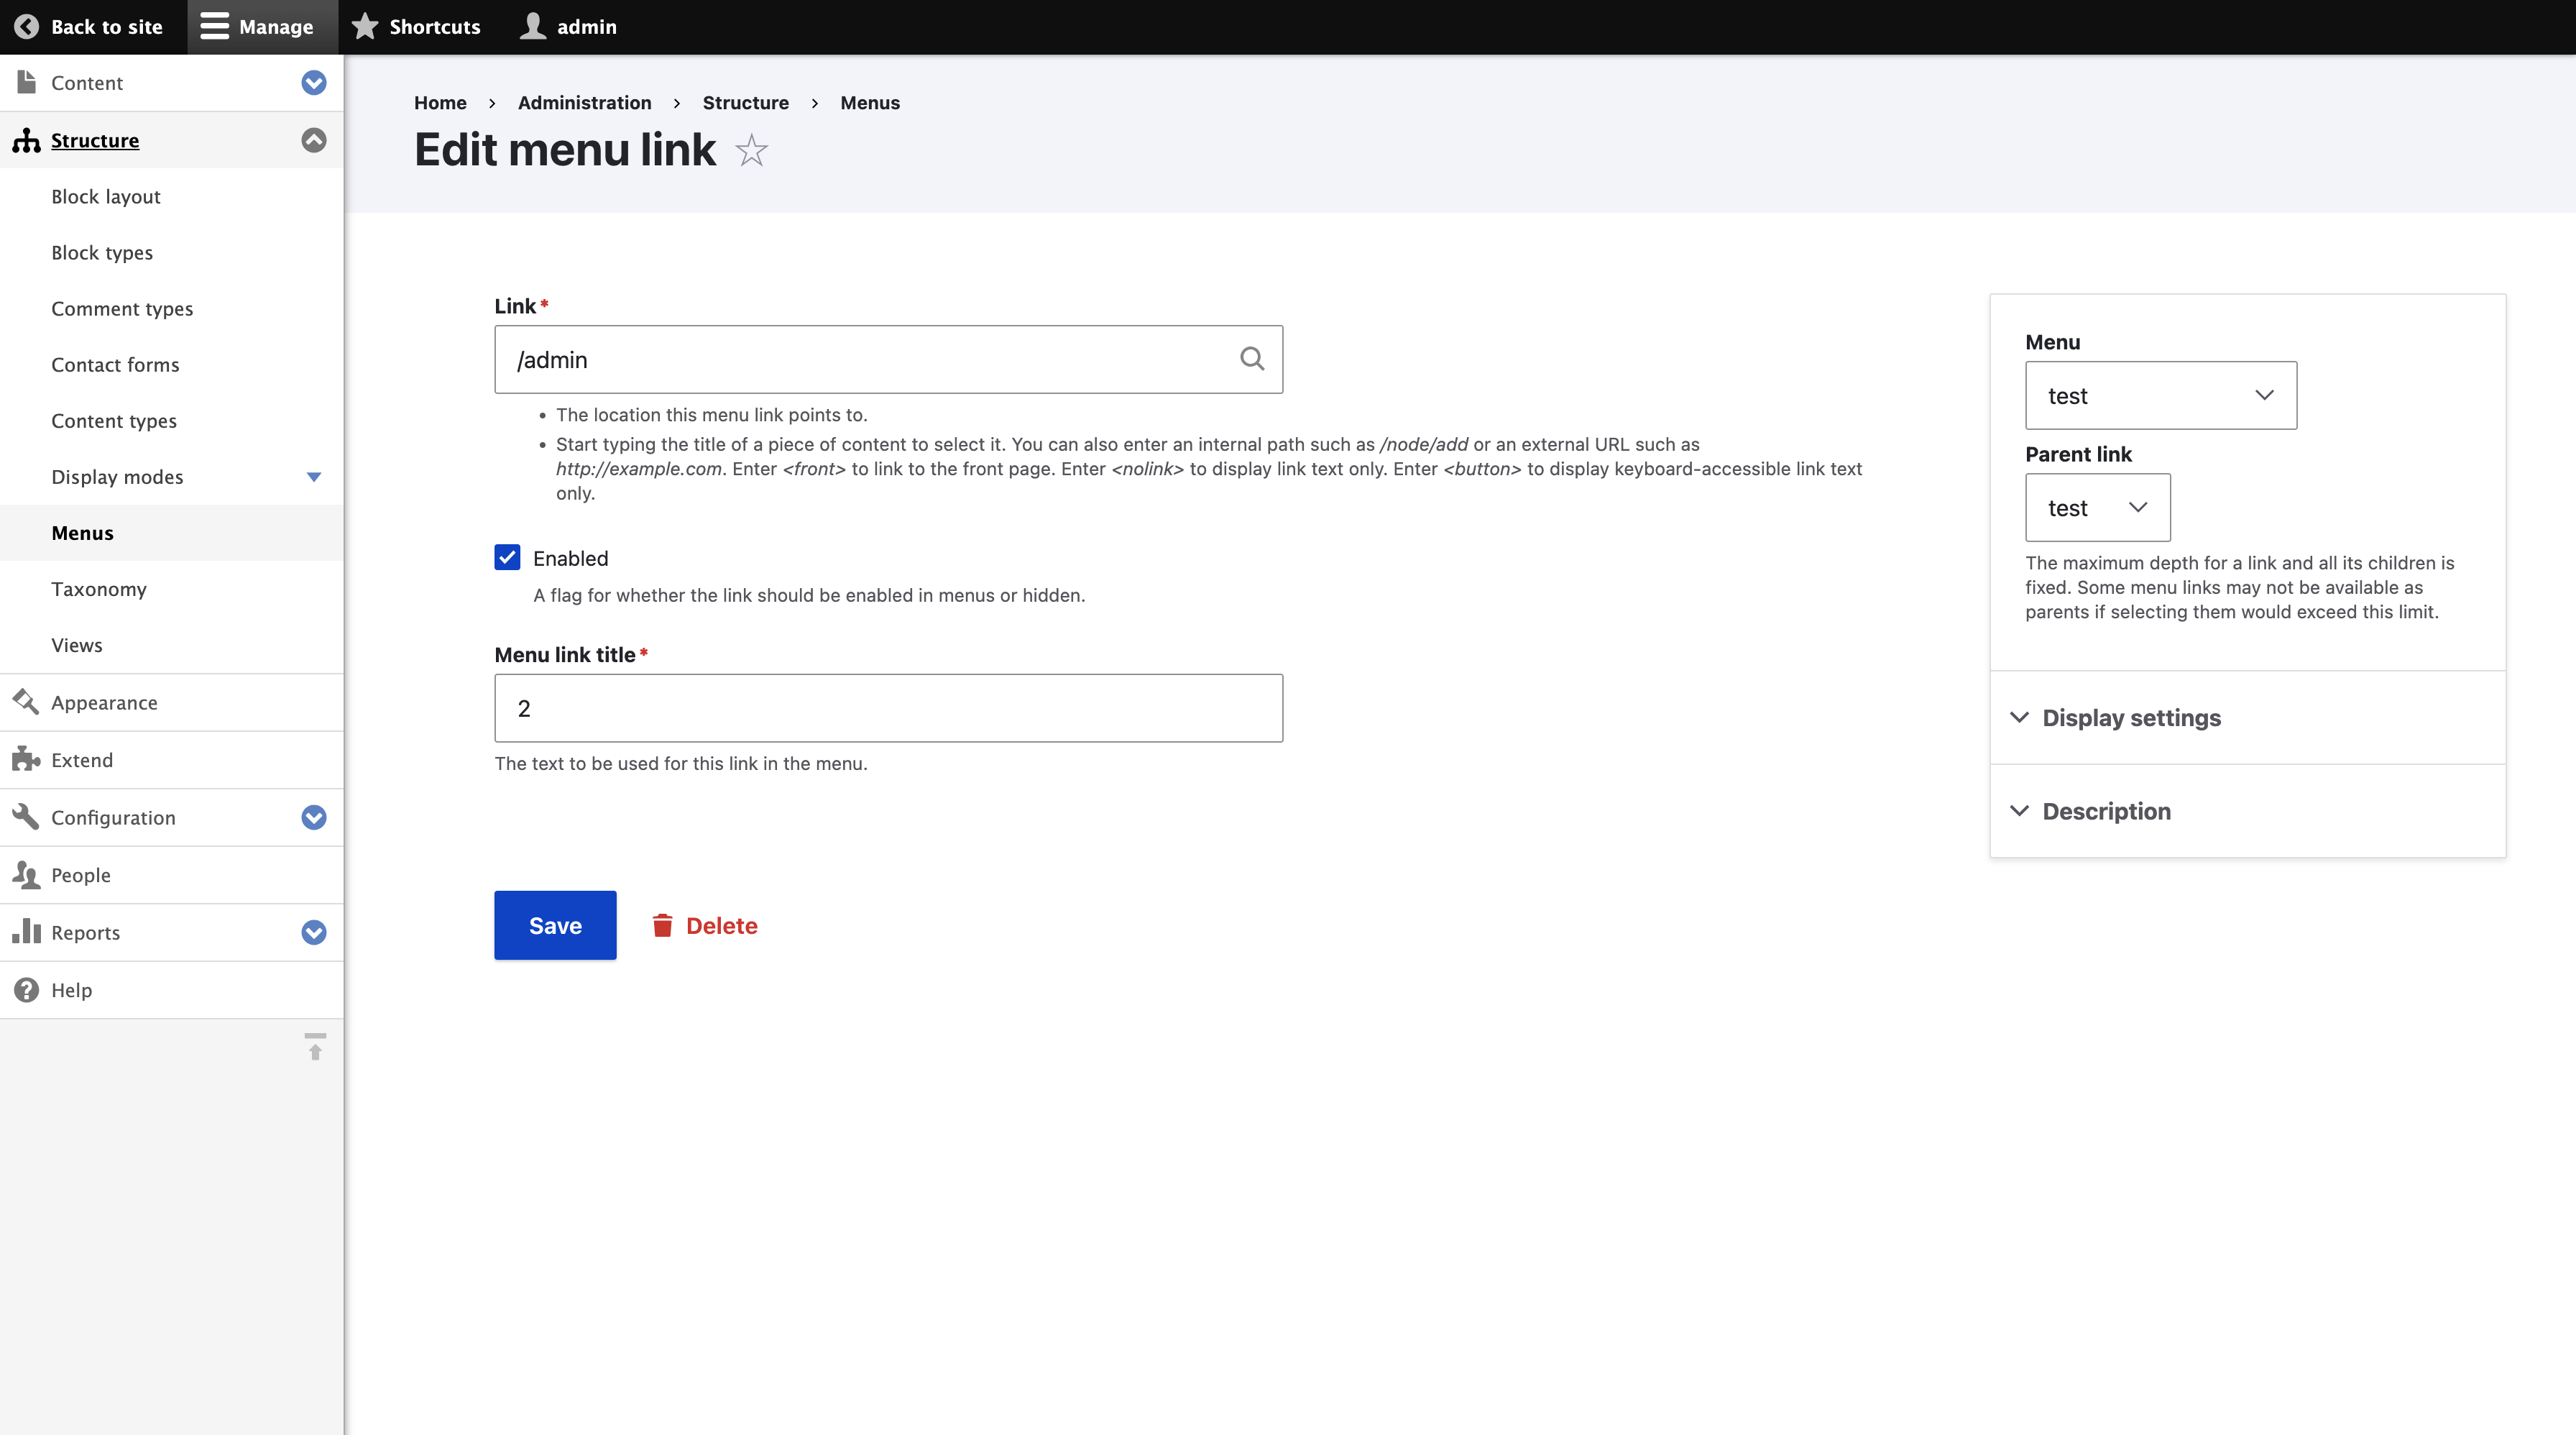2576x1435 pixels.
Task: Expand the Display settings section
Action: 2131,718
